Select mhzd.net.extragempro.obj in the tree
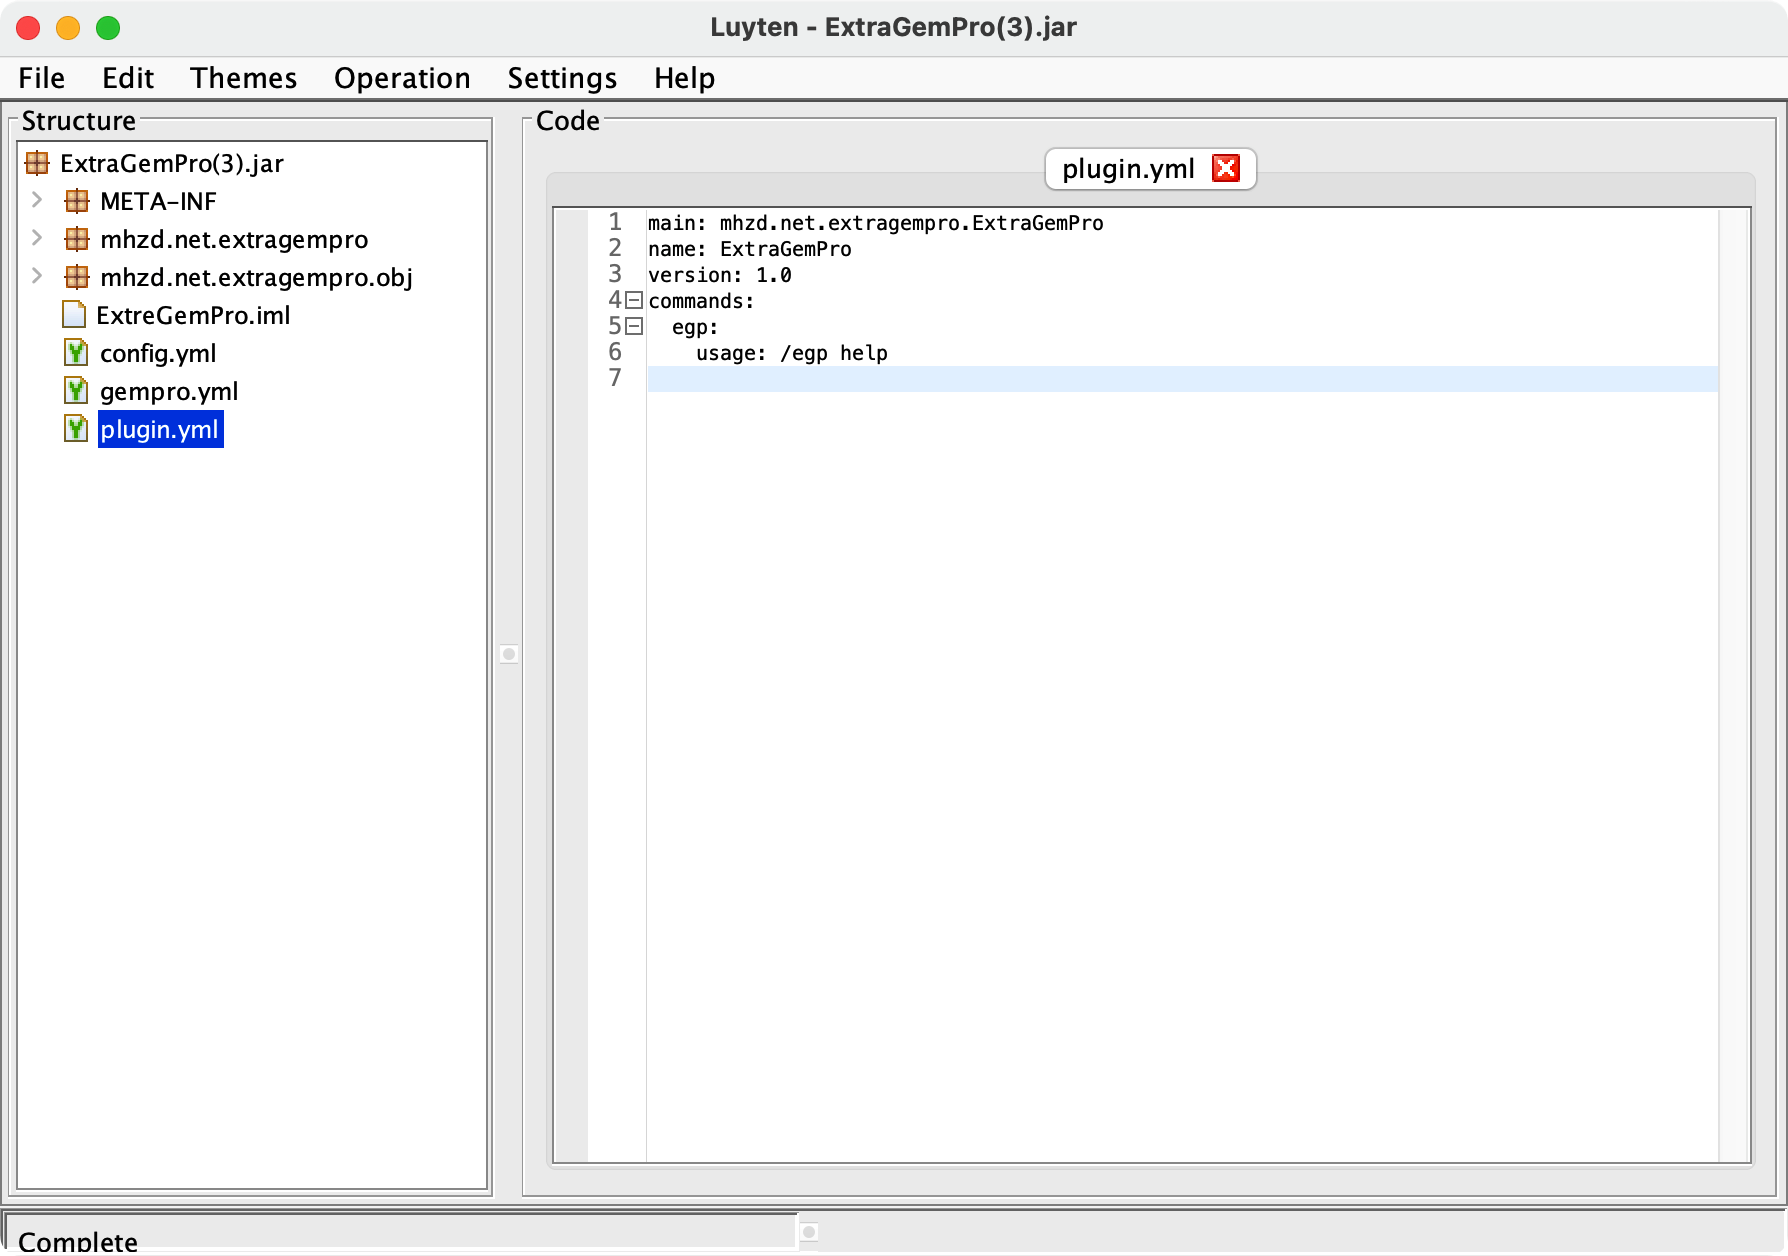1788x1256 pixels. point(256,277)
